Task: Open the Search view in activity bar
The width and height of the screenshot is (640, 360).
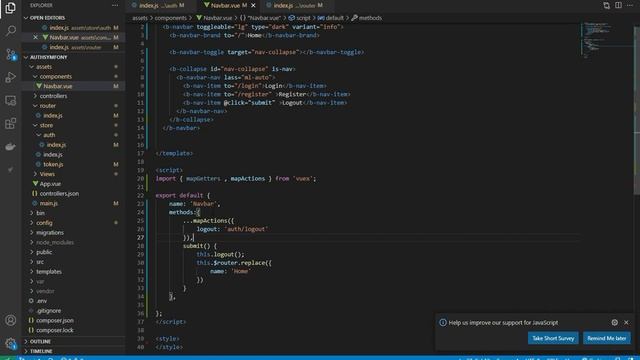Action: pos(10,31)
